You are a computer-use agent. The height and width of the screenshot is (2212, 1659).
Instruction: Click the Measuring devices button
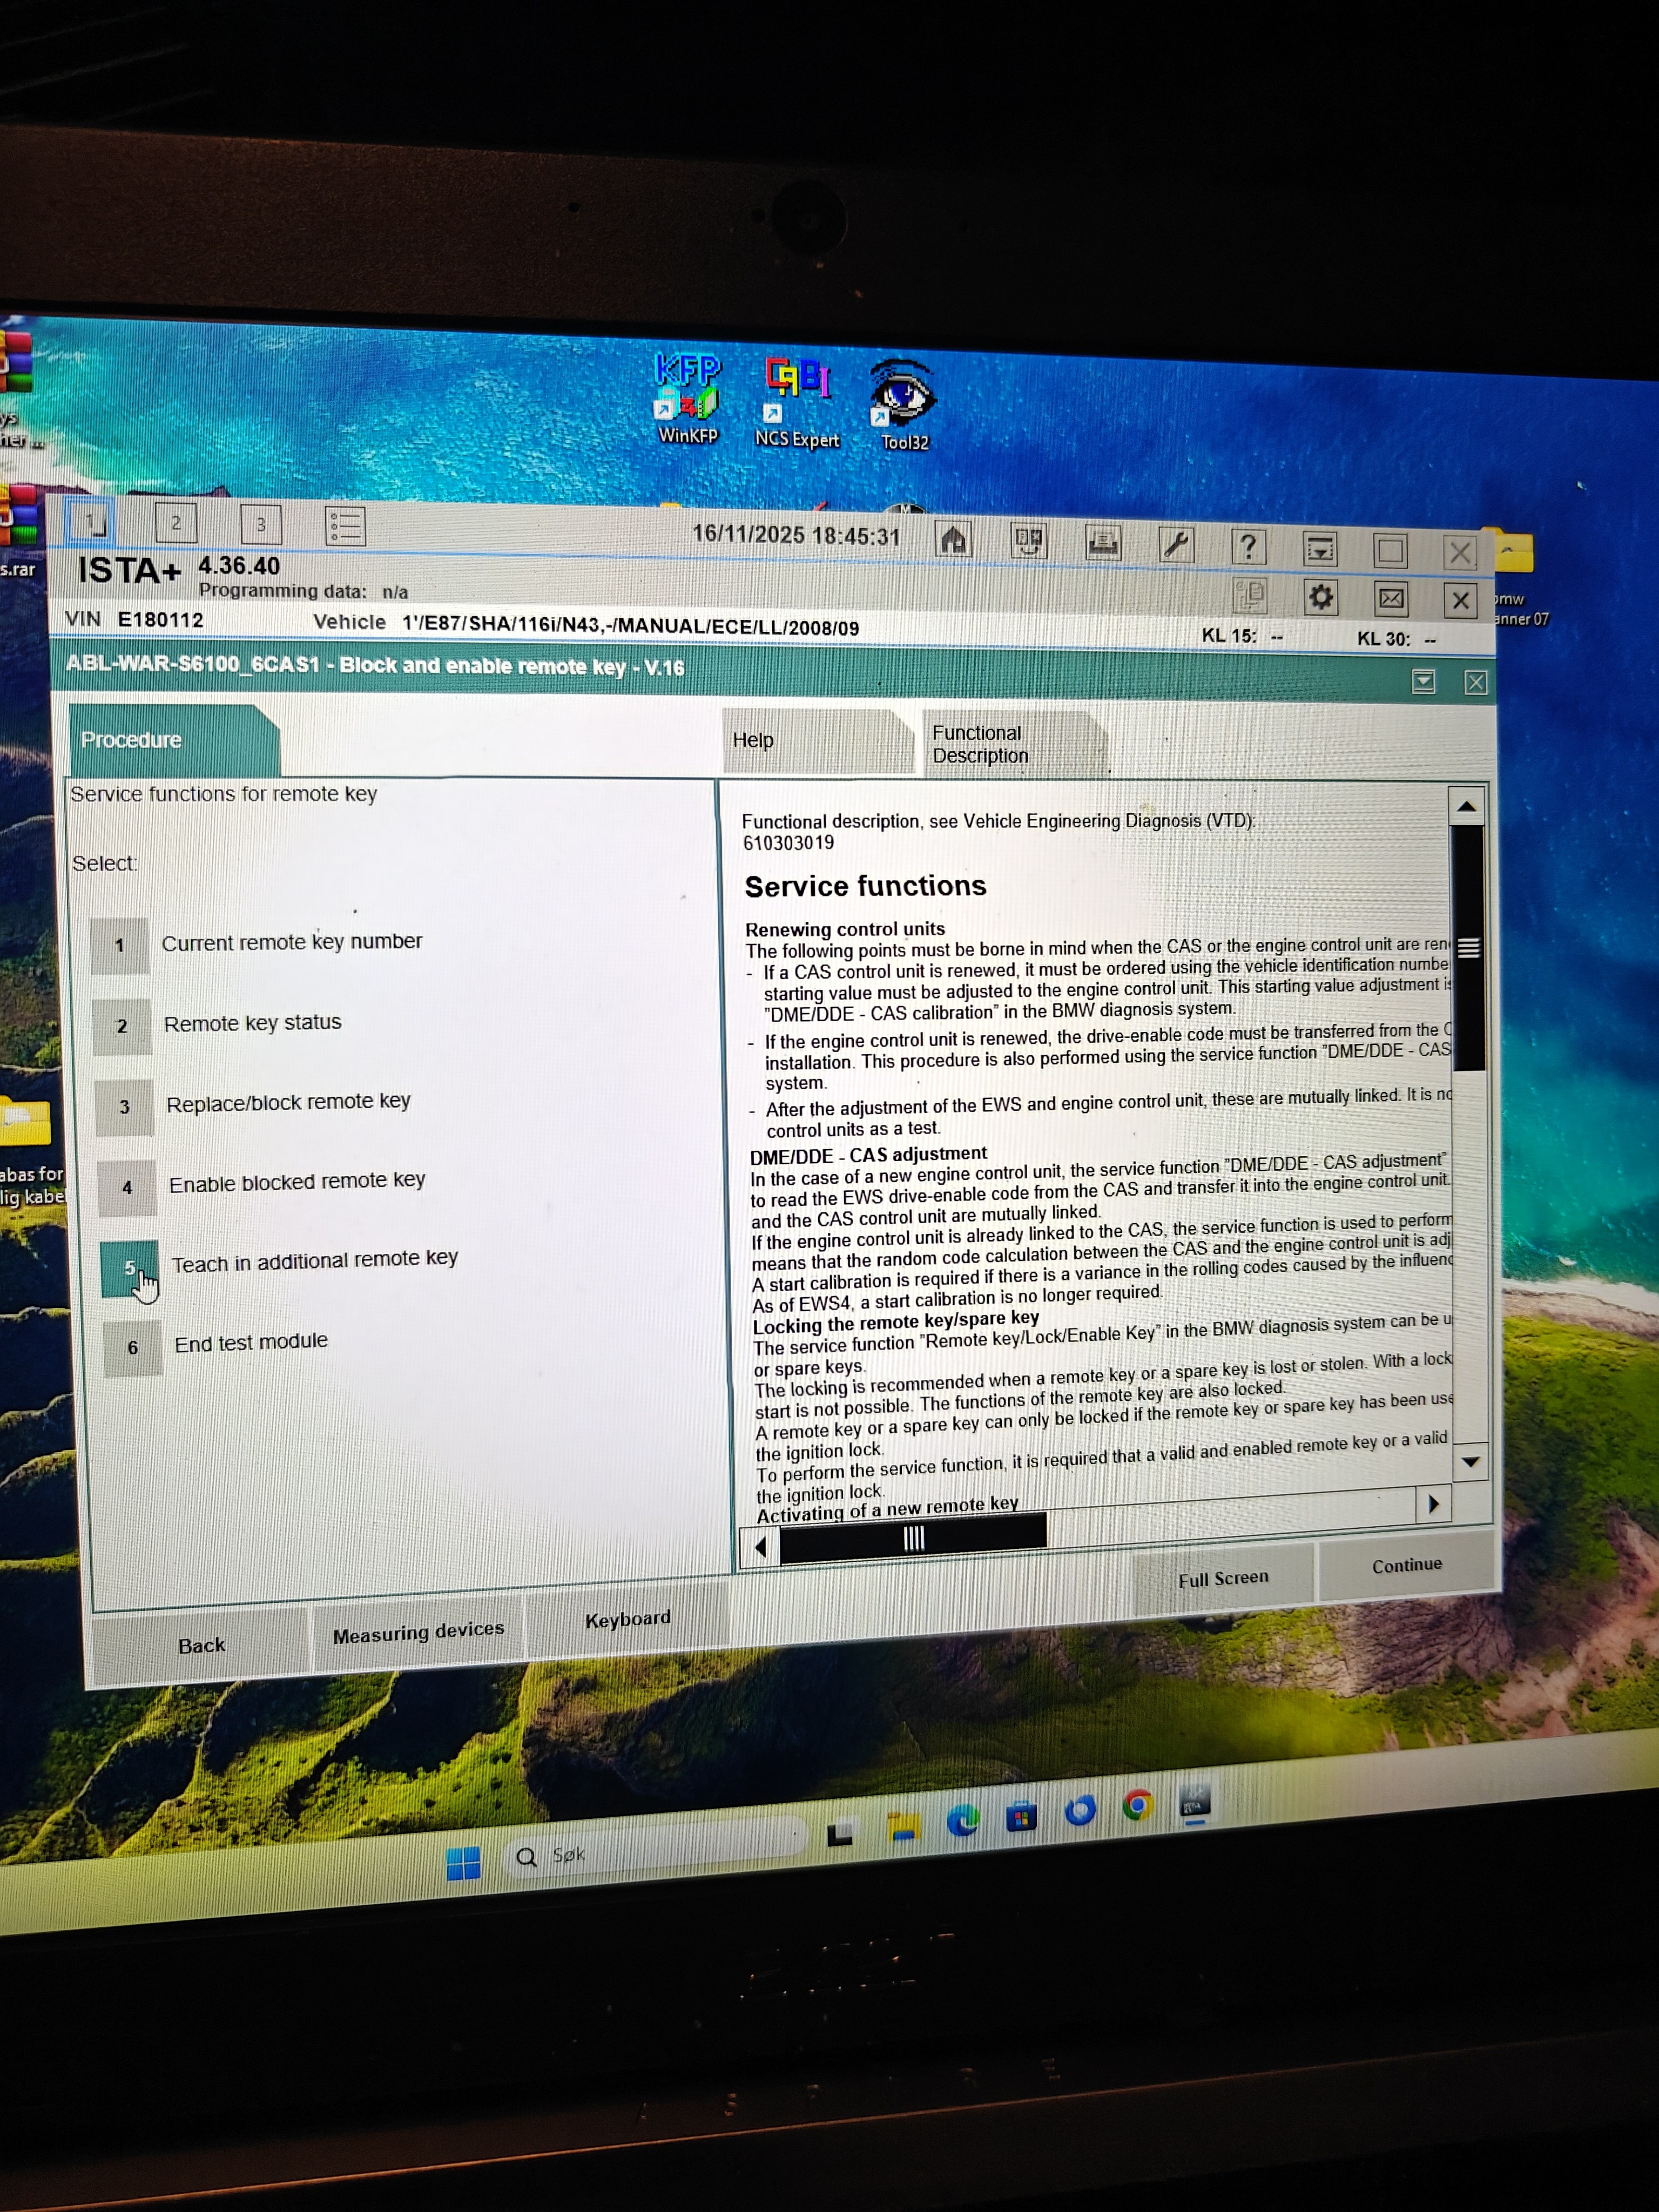418,1634
